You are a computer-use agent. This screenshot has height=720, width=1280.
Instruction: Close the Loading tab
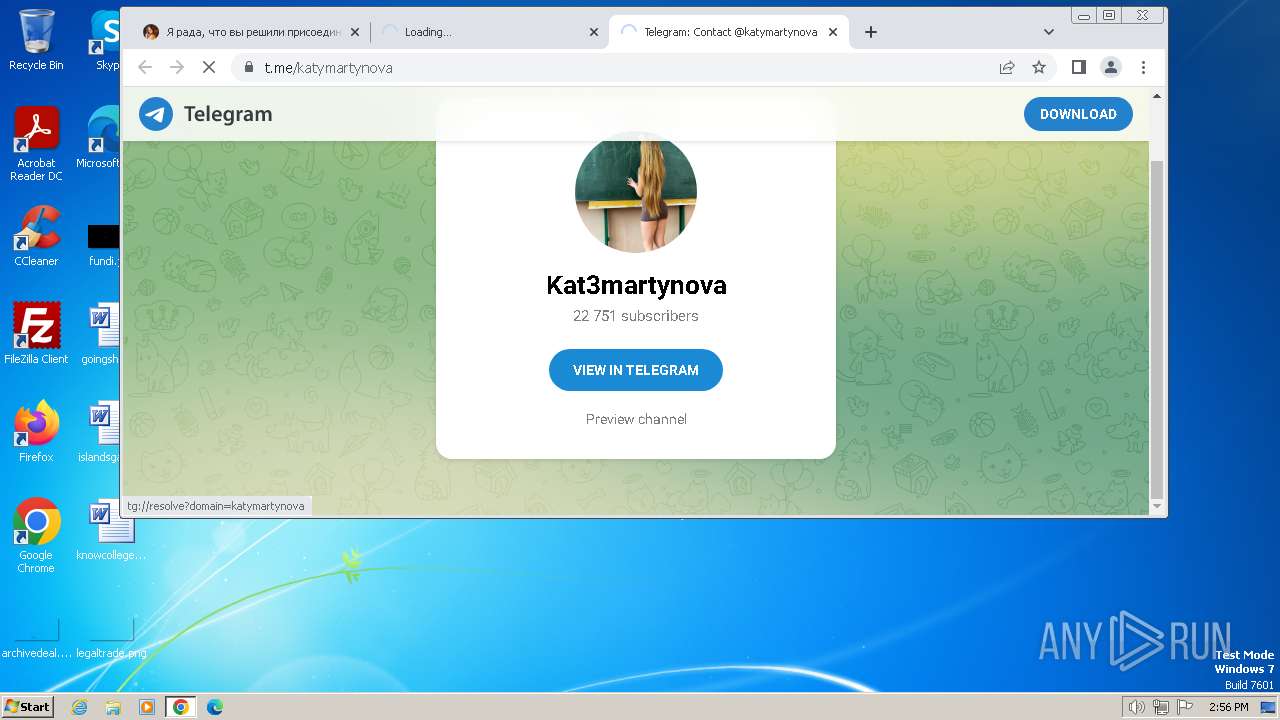pos(594,32)
